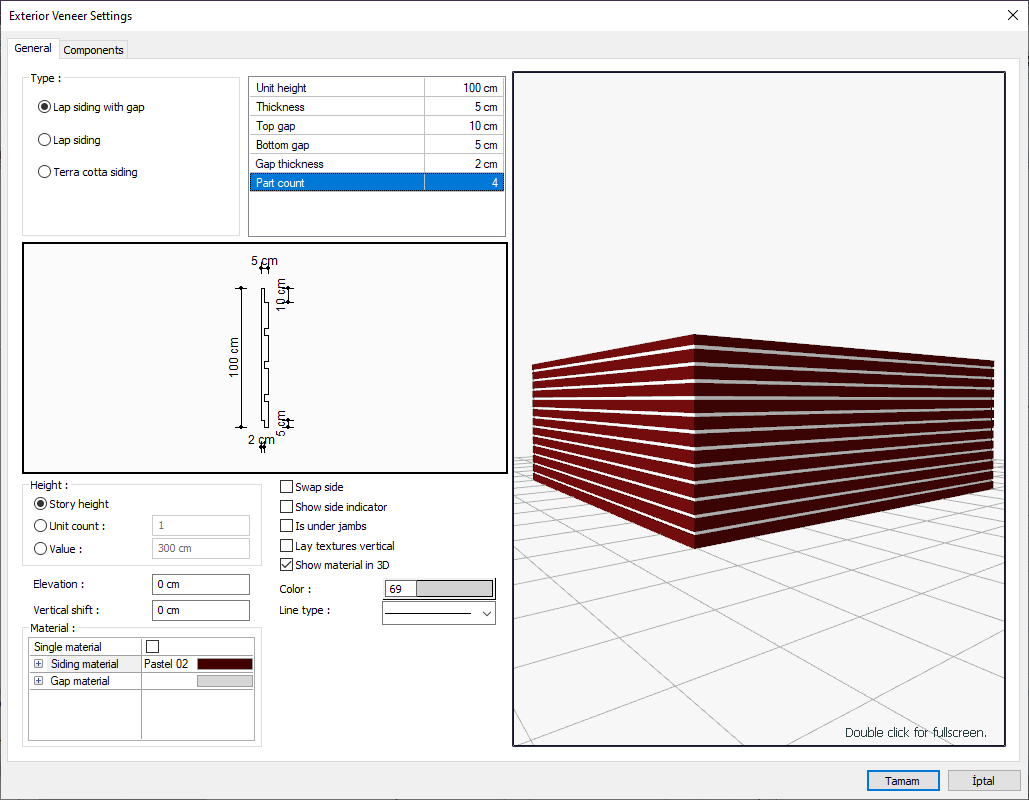Select Lap siding with gap option
This screenshot has height=800, width=1029.
44,107
